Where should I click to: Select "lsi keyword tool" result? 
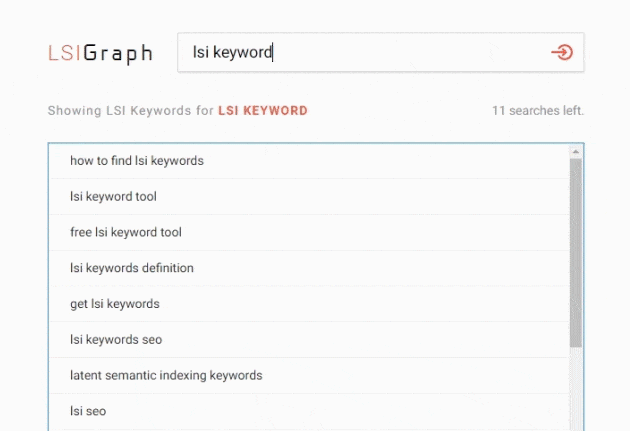[x=309, y=196]
